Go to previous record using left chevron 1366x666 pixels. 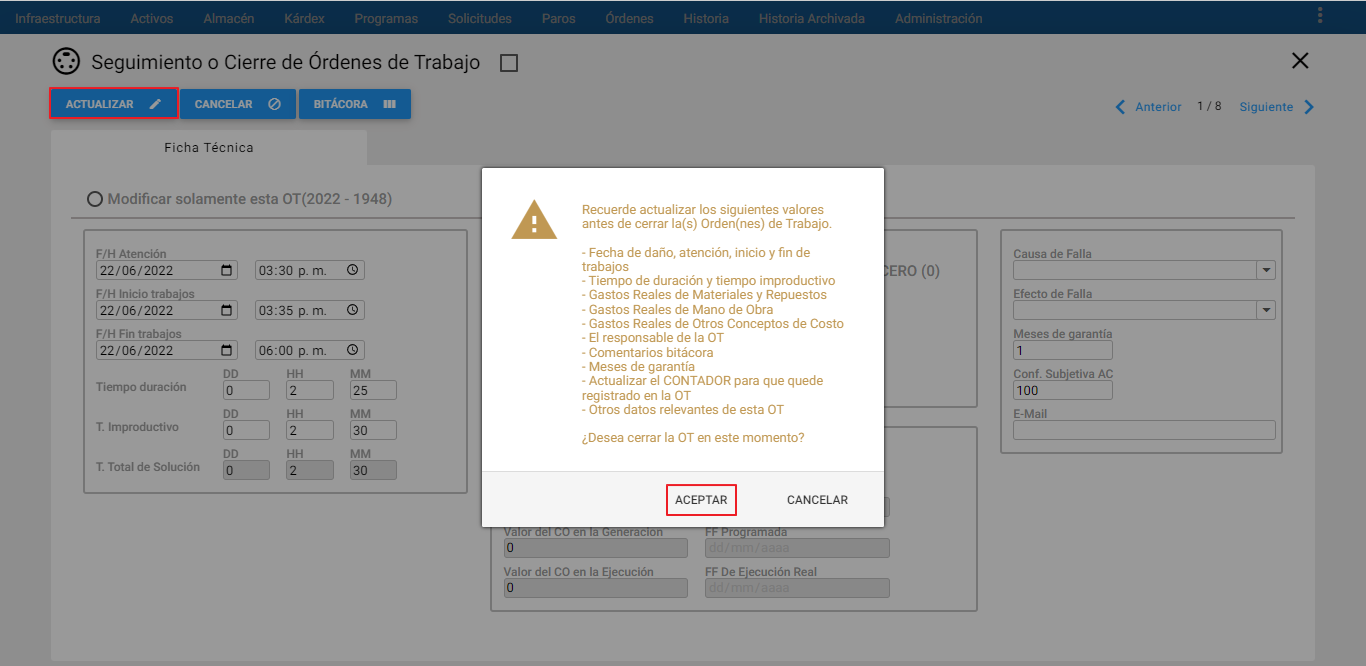tap(1121, 107)
